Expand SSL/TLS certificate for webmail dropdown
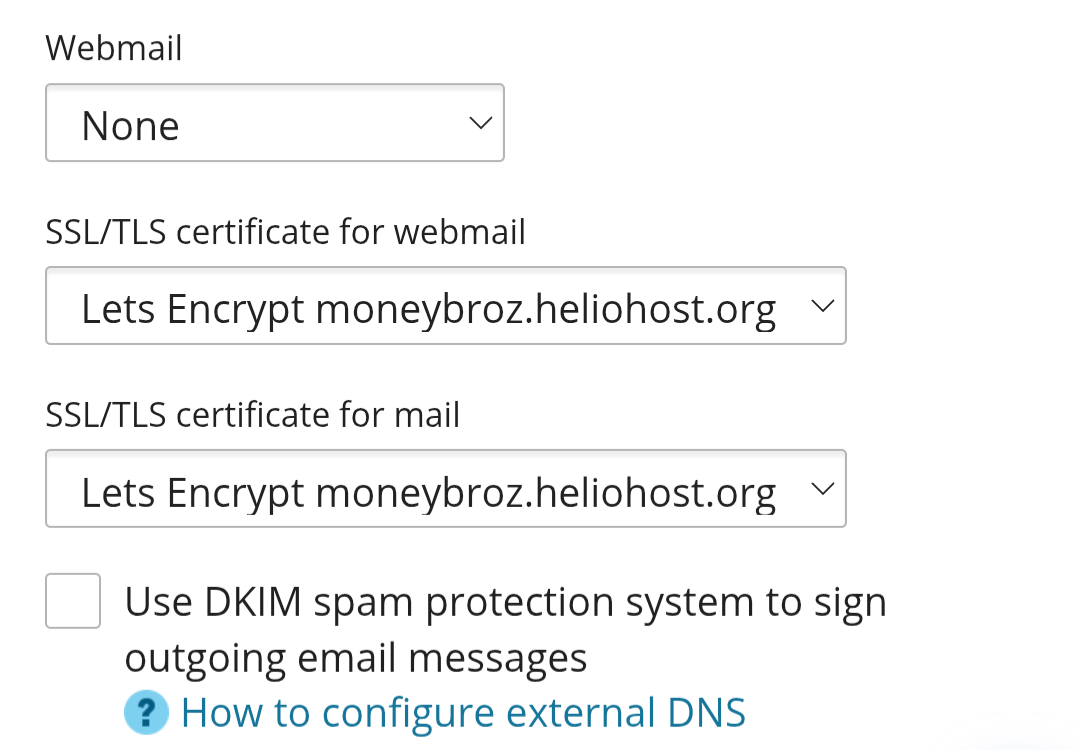Screen dimensions: 1080x750 446,305
